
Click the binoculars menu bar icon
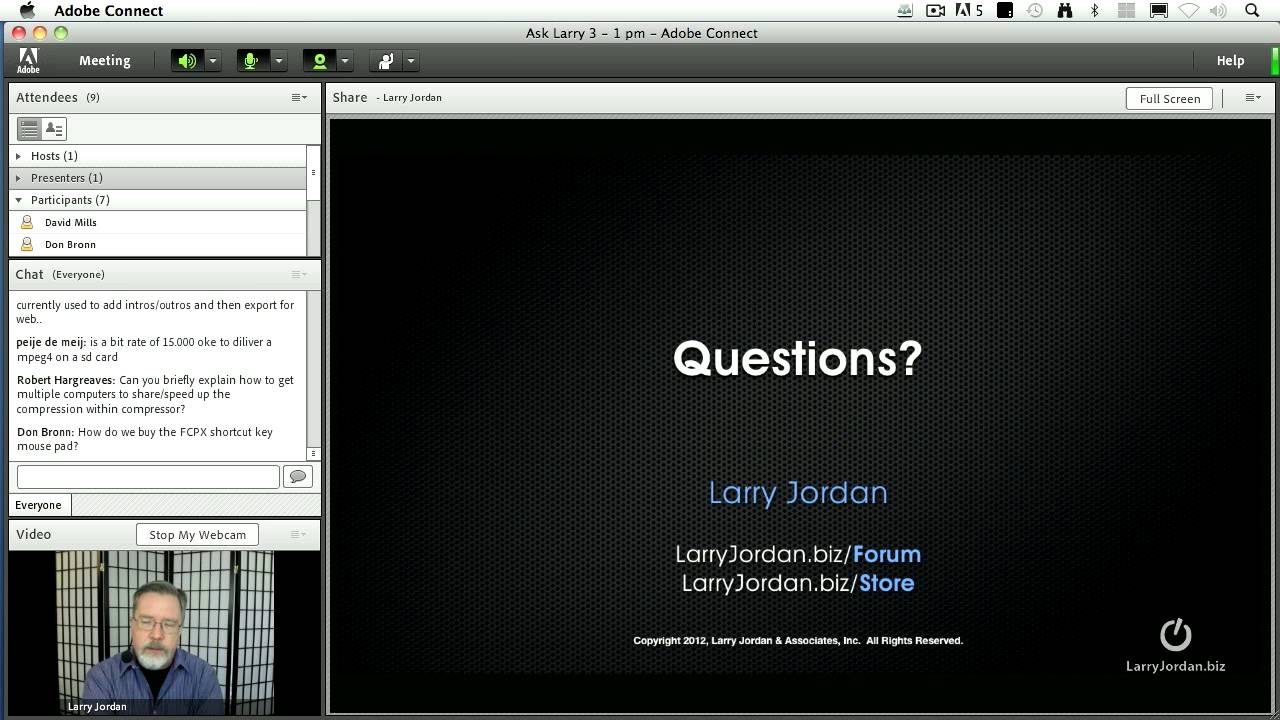(1065, 10)
